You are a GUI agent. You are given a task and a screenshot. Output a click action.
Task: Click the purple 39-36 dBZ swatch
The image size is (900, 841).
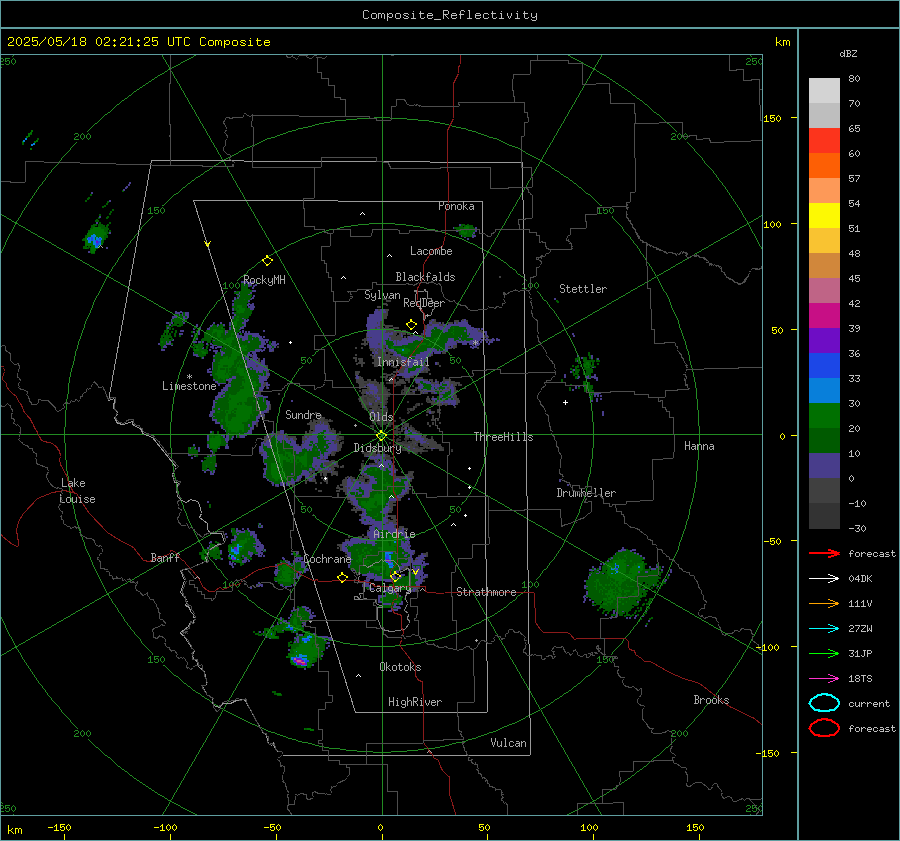(824, 340)
